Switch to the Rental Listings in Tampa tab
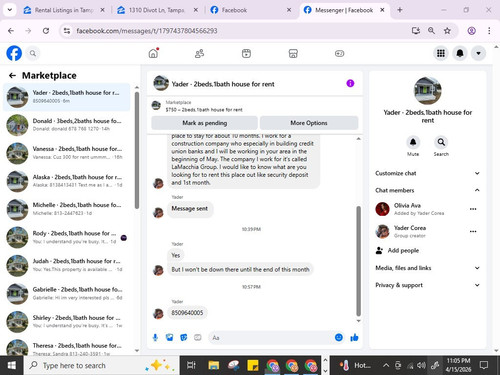The height and width of the screenshot is (375, 500). pos(64,10)
